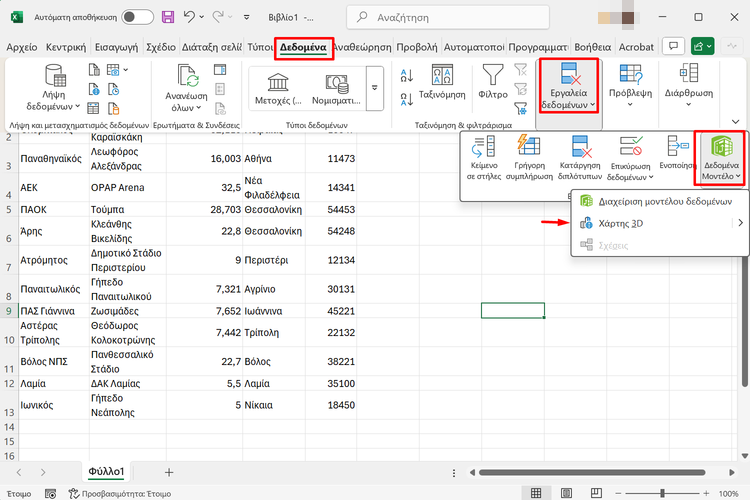Image resolution: width=750 pixels, height=500 pixels.
Task: Switch to the Εισαγωγή ribbon tab
Action: (x=116, y=47)
